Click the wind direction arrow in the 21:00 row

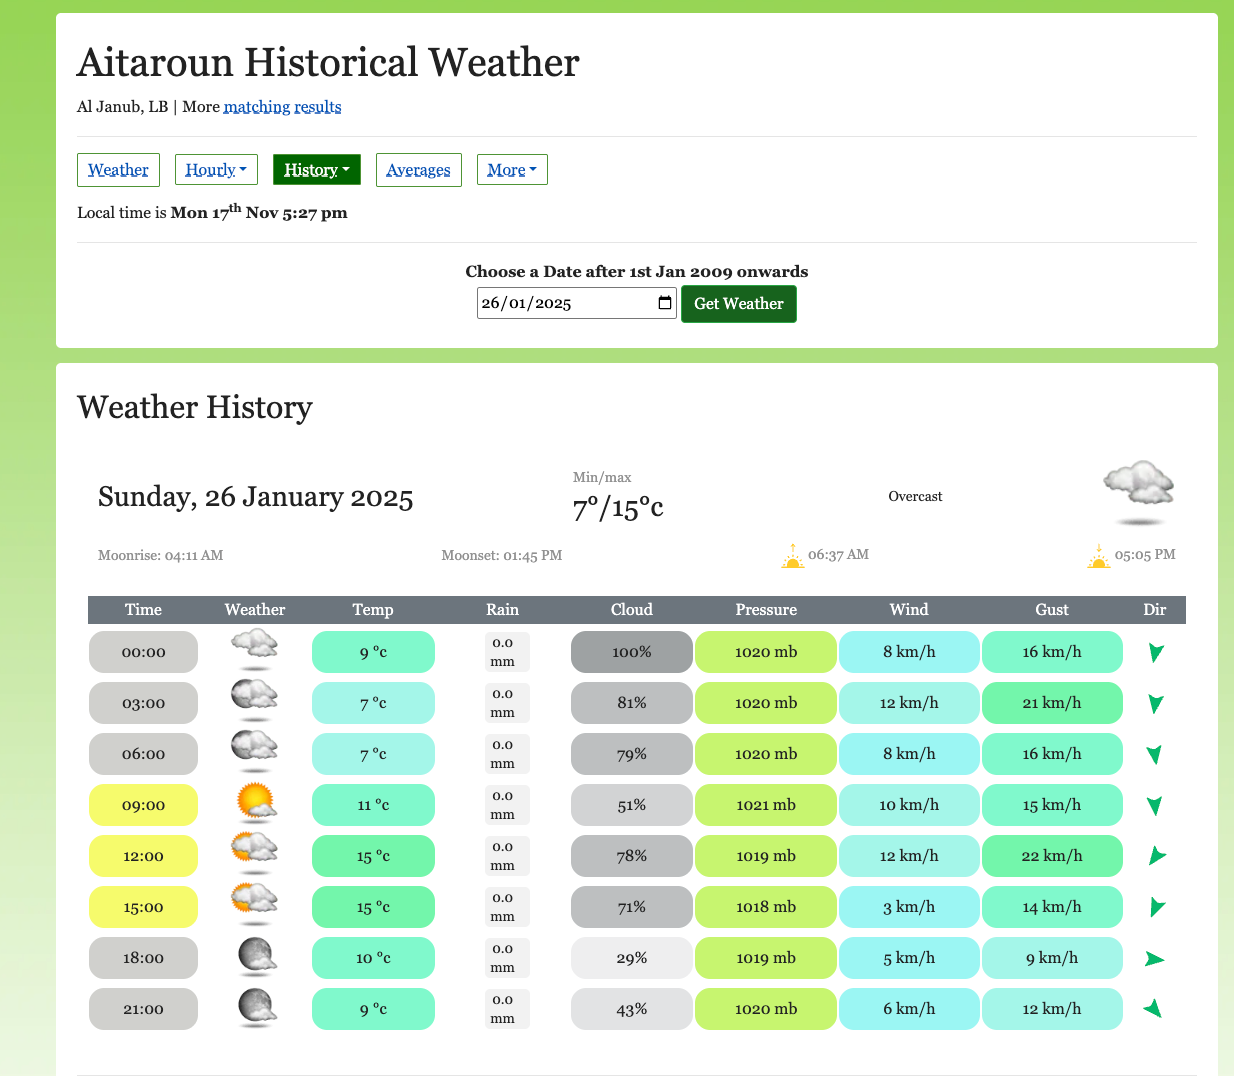1154,1008
